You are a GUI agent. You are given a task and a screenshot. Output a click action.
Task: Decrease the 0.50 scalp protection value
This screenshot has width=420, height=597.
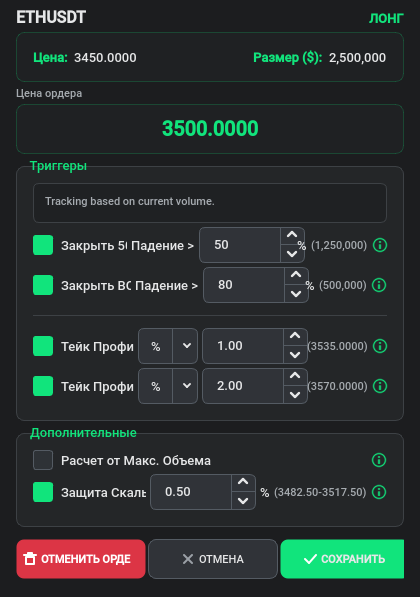(243, 501)
